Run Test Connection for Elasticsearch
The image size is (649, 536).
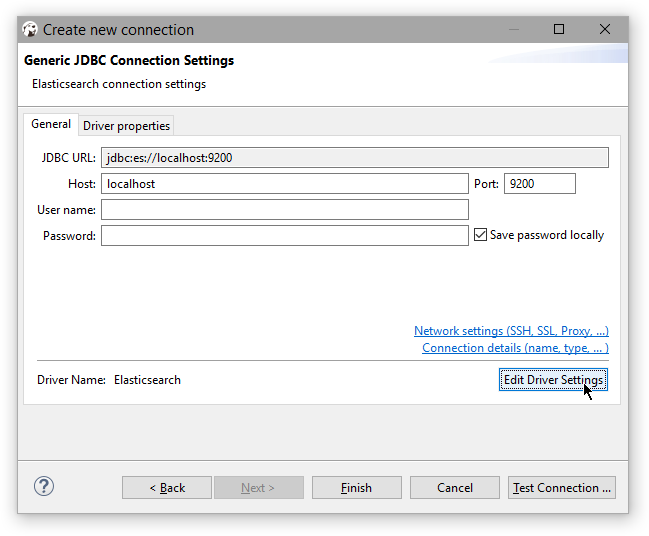[561, 488]
